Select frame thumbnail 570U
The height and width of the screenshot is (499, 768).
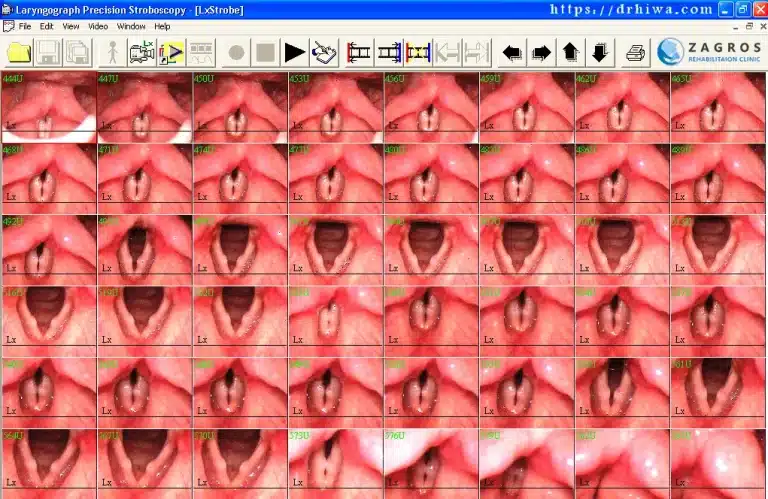tap(240, 464)
